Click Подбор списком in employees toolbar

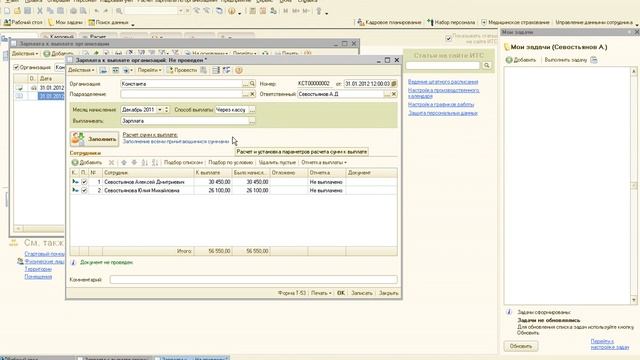(183, 162)
